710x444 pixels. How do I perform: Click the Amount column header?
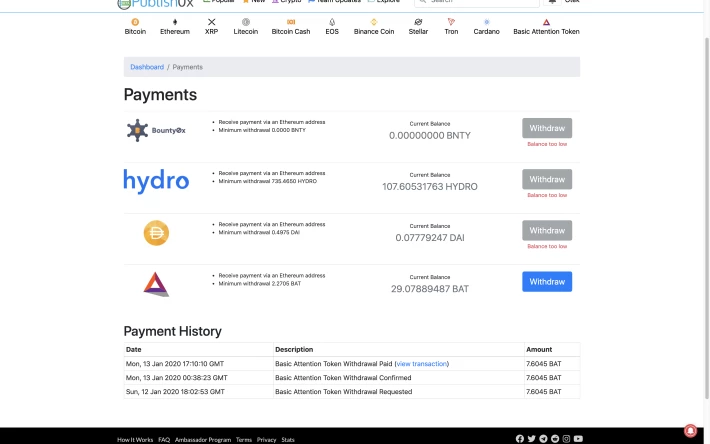pos(539,349)
